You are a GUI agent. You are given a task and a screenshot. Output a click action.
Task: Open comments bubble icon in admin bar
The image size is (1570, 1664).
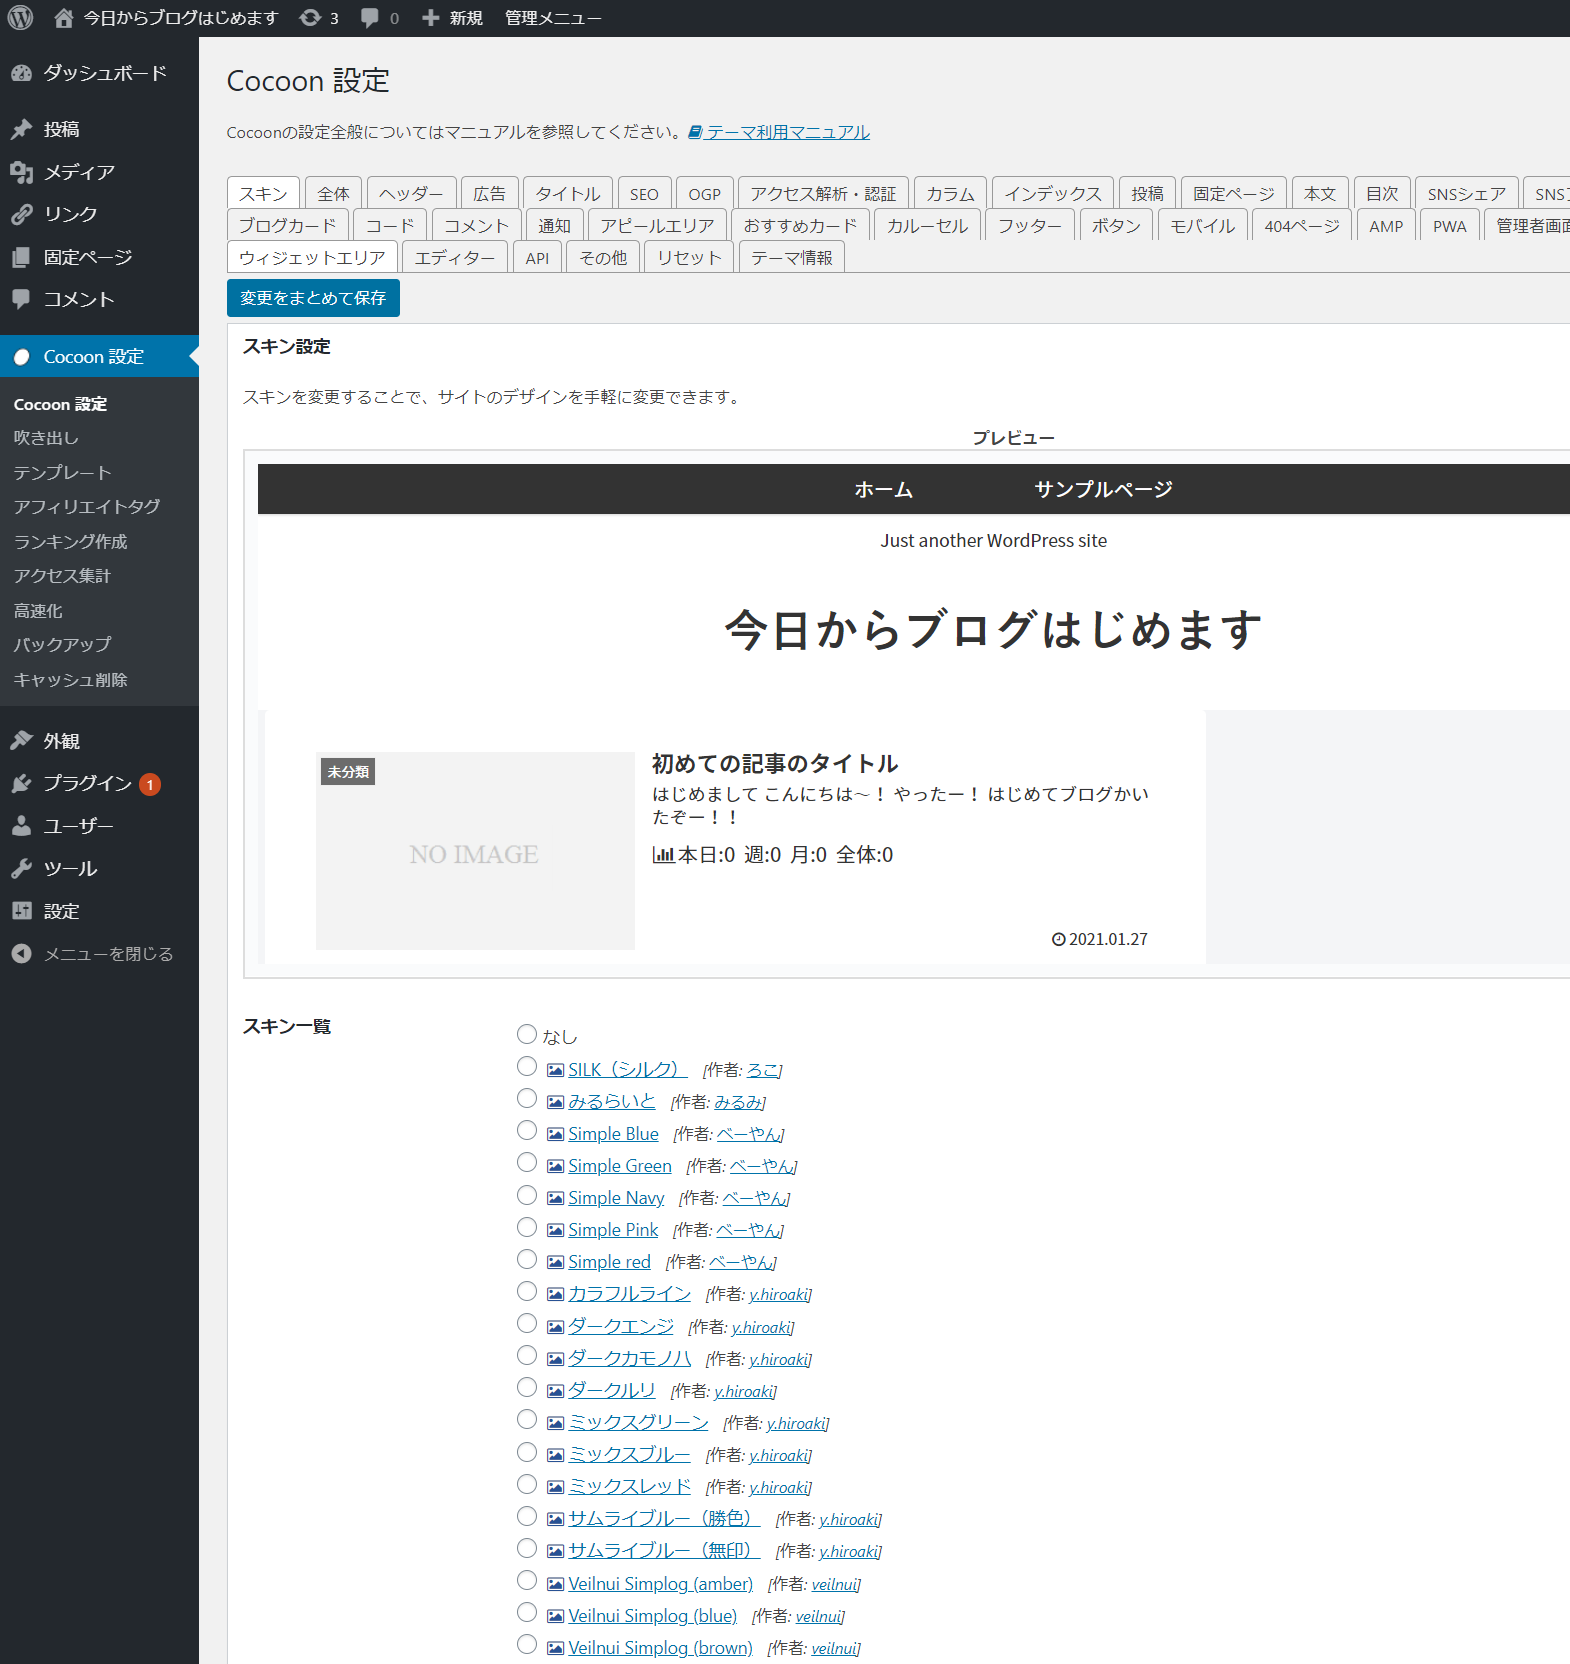coord(370,18)
